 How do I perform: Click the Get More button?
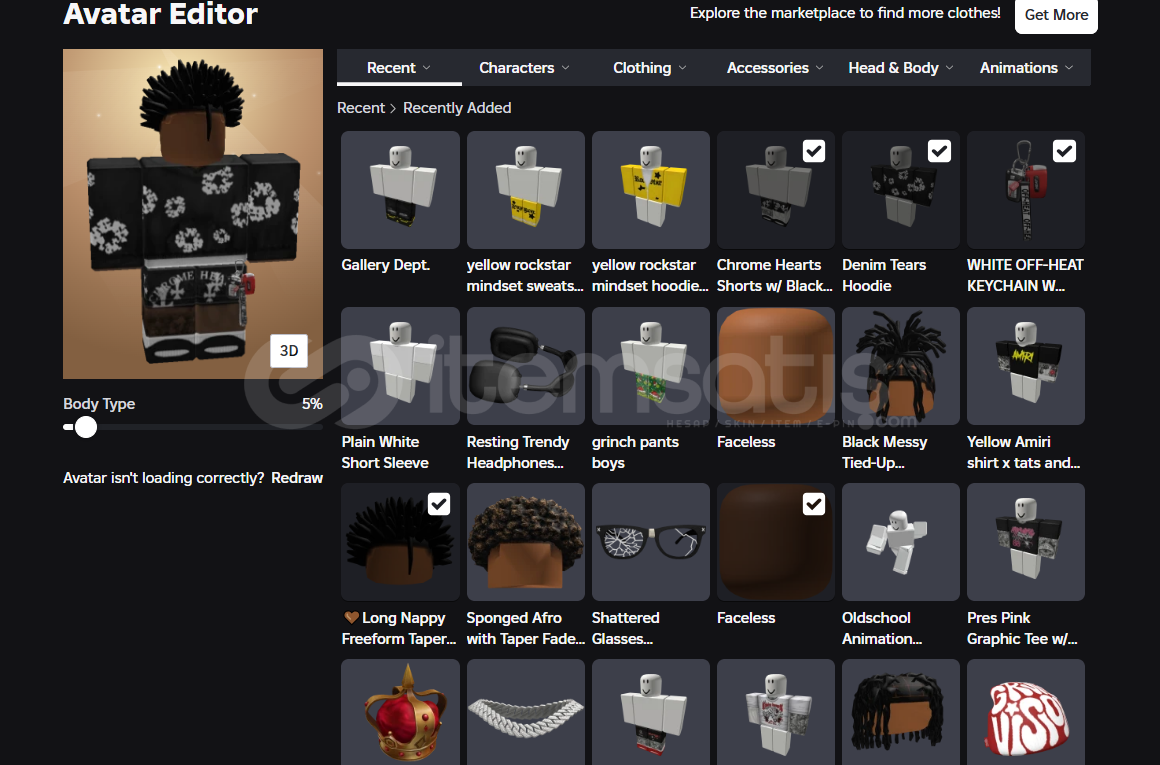1056,15
